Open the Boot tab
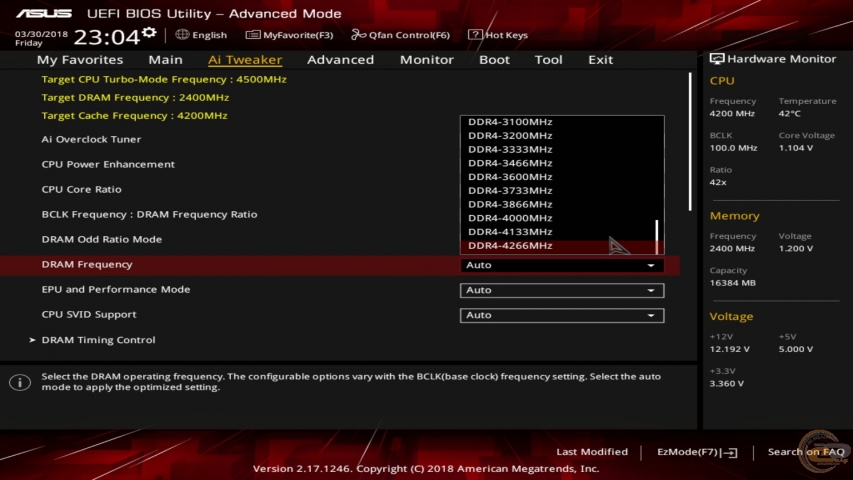 click(494, 60)
